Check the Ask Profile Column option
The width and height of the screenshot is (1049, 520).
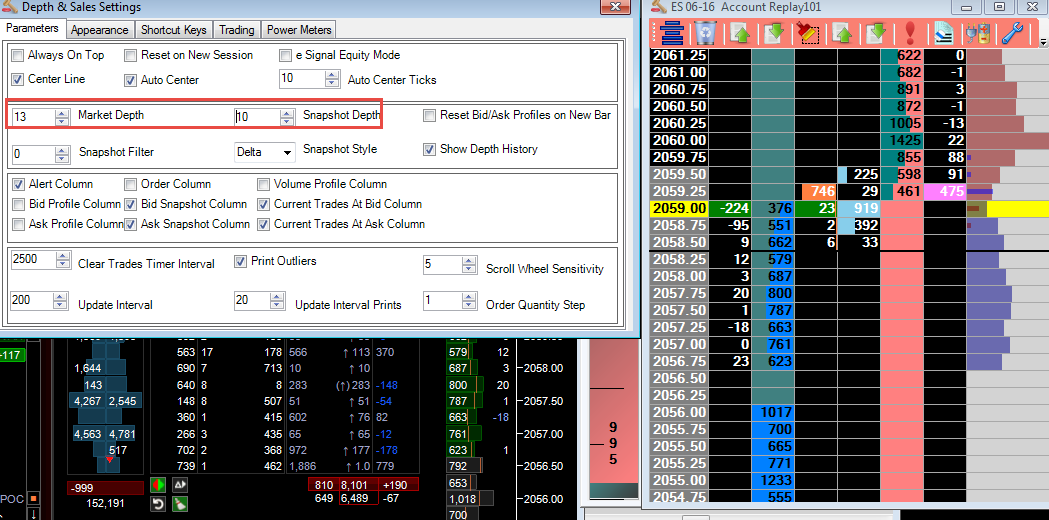click(18, 224)
